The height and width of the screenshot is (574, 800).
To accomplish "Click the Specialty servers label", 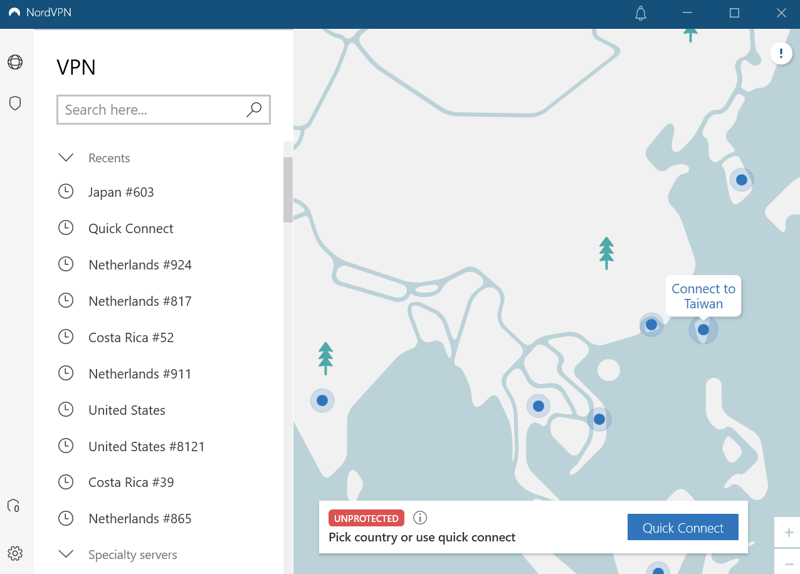I will [x=133, y=555].
